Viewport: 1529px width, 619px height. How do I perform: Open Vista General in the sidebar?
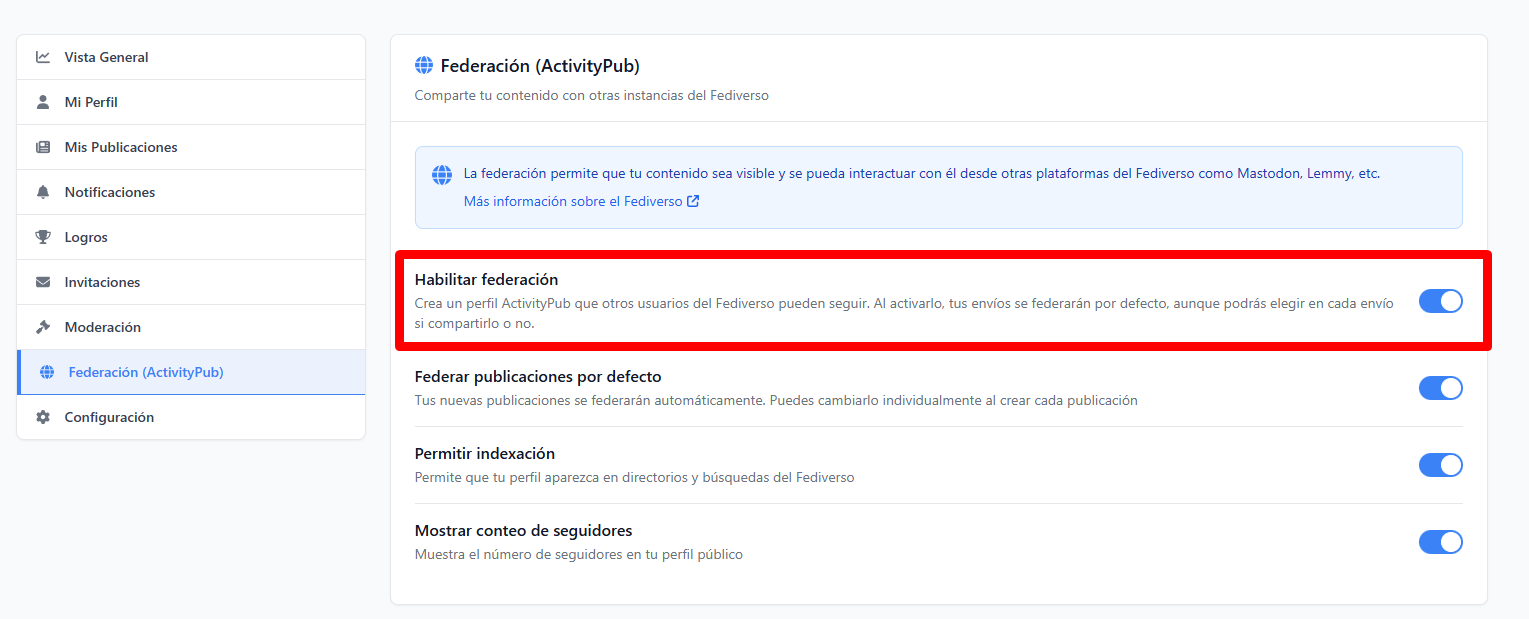coord(191,57)
